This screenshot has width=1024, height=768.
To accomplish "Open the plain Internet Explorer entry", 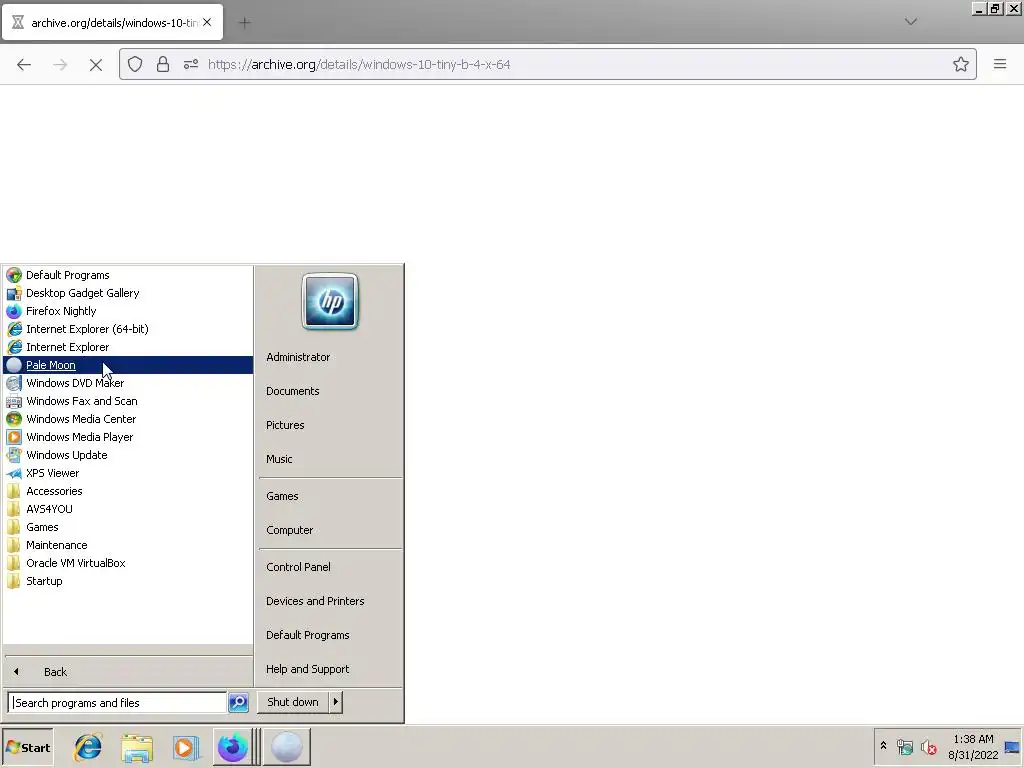I will pos(128,347).
